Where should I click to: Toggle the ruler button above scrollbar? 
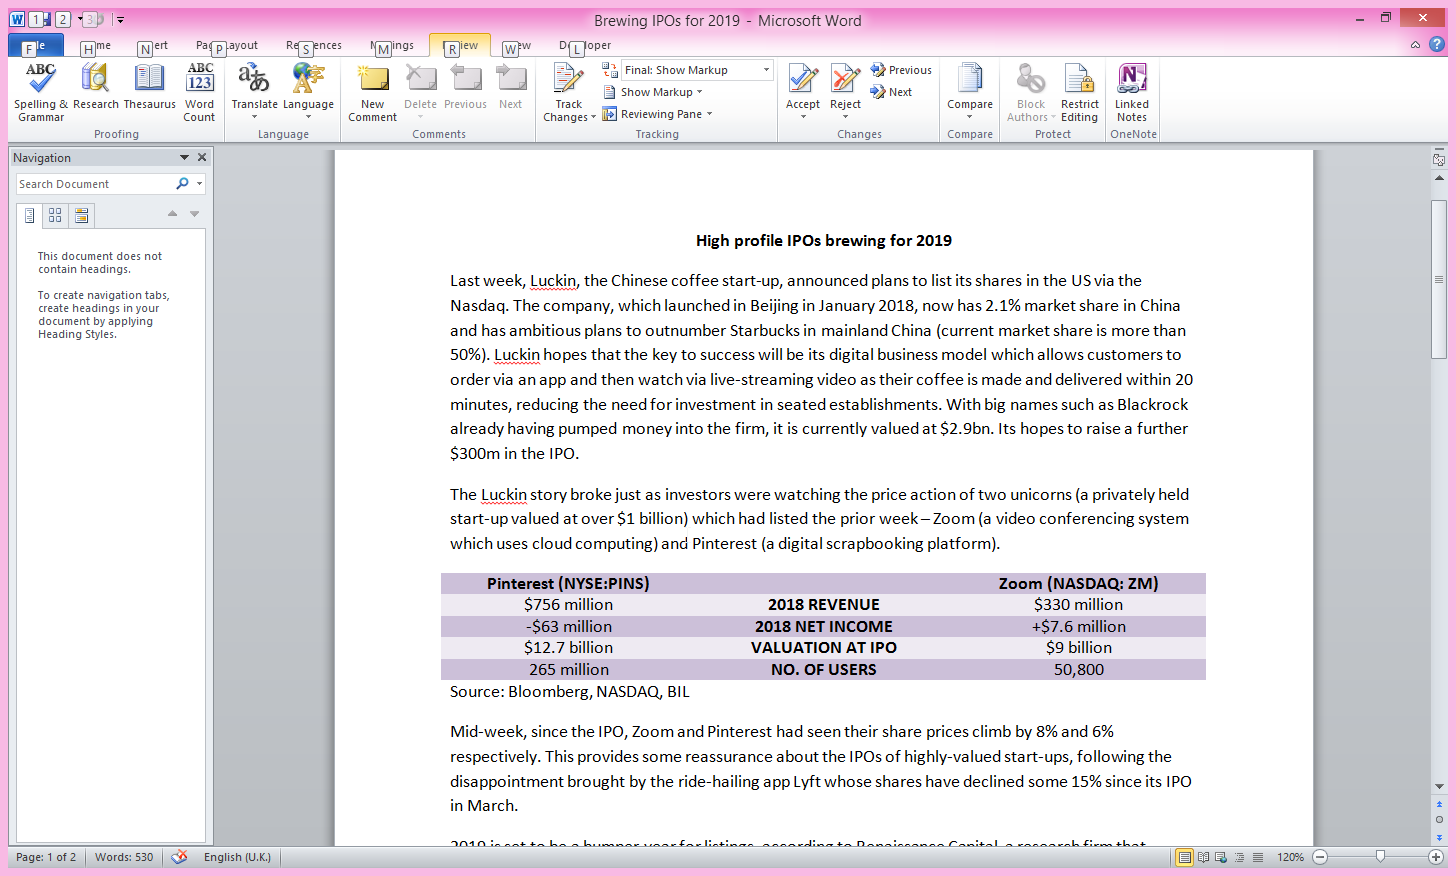1439,159
